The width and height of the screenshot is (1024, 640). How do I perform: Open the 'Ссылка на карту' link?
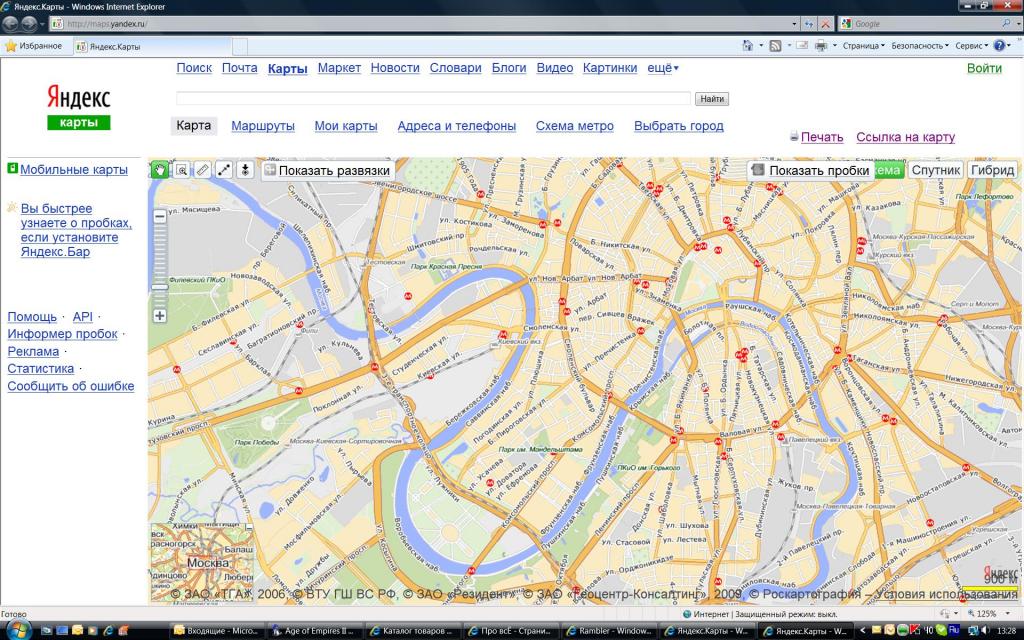(905, 137)
